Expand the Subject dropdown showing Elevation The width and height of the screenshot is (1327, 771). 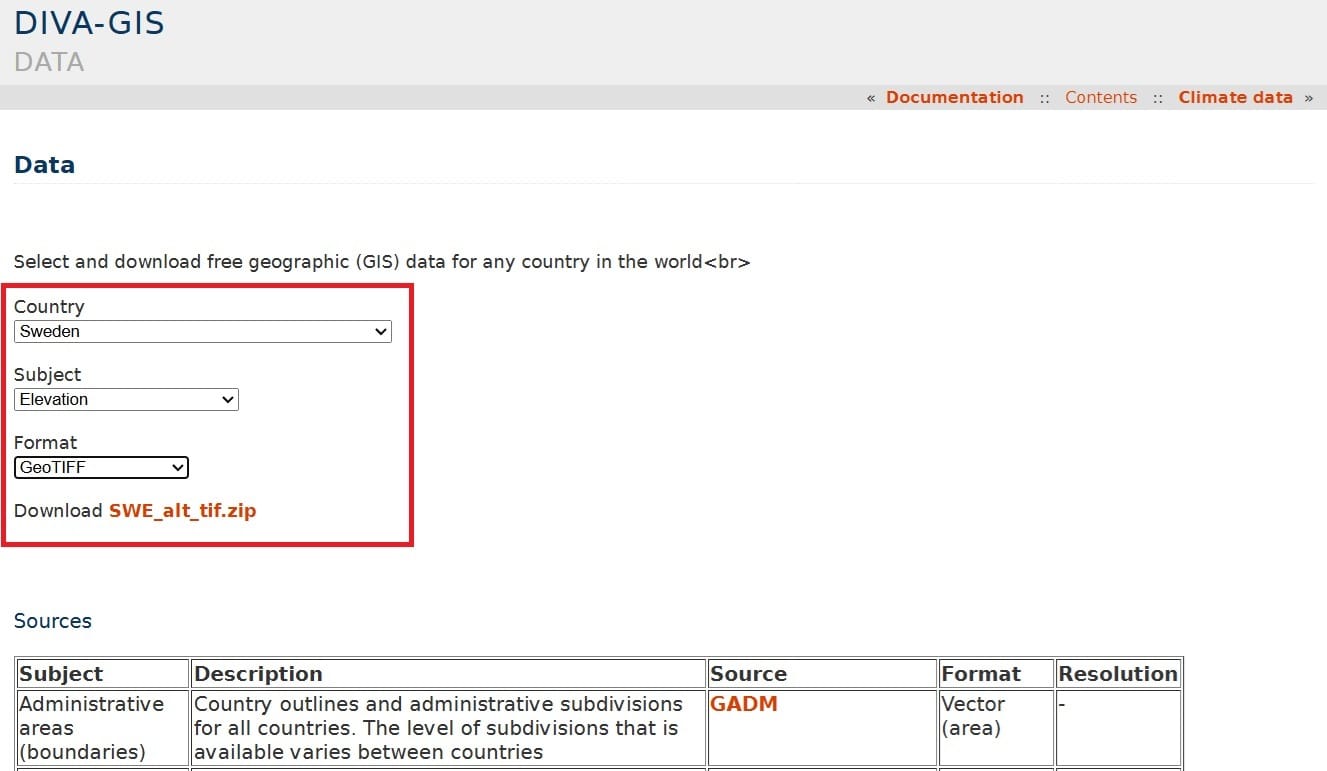126,399
